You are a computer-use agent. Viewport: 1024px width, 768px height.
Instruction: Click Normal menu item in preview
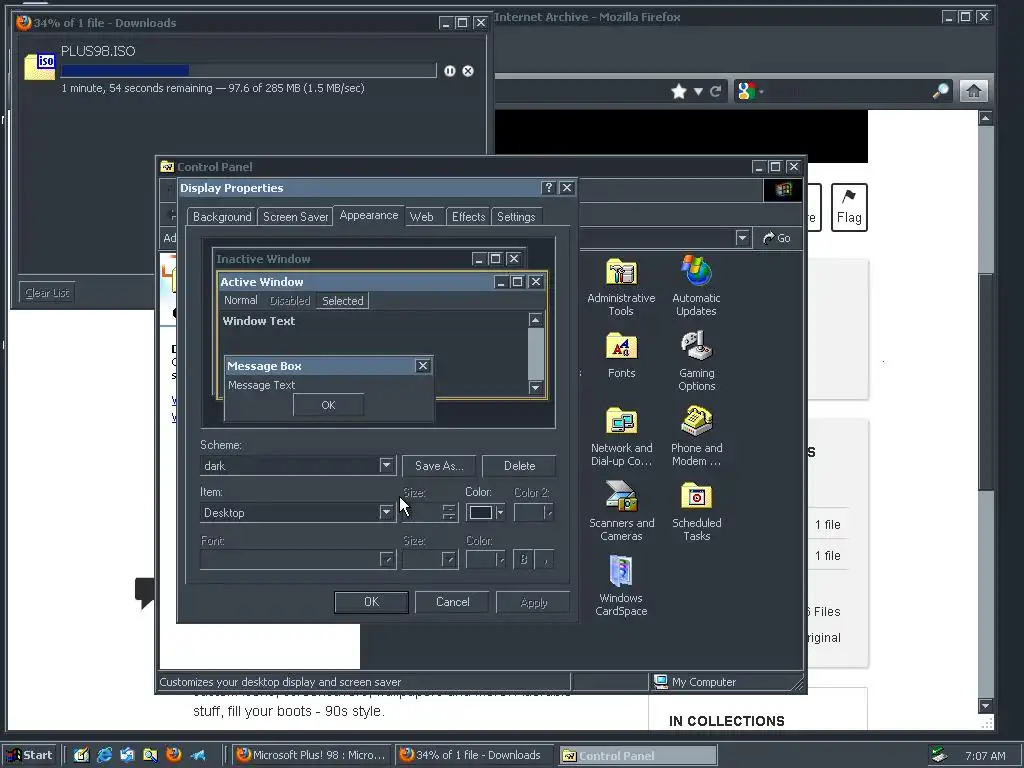coord(241,300)
